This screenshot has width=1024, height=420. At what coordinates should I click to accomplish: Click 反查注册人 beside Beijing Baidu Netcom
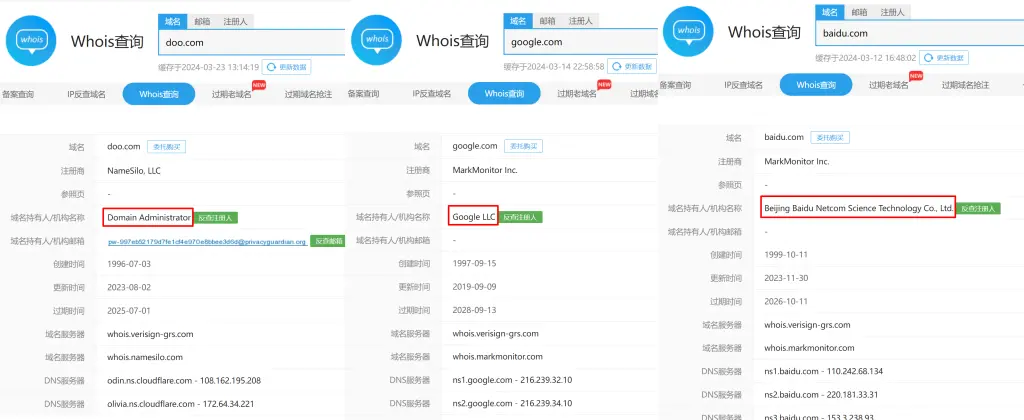tap(978, 208)
